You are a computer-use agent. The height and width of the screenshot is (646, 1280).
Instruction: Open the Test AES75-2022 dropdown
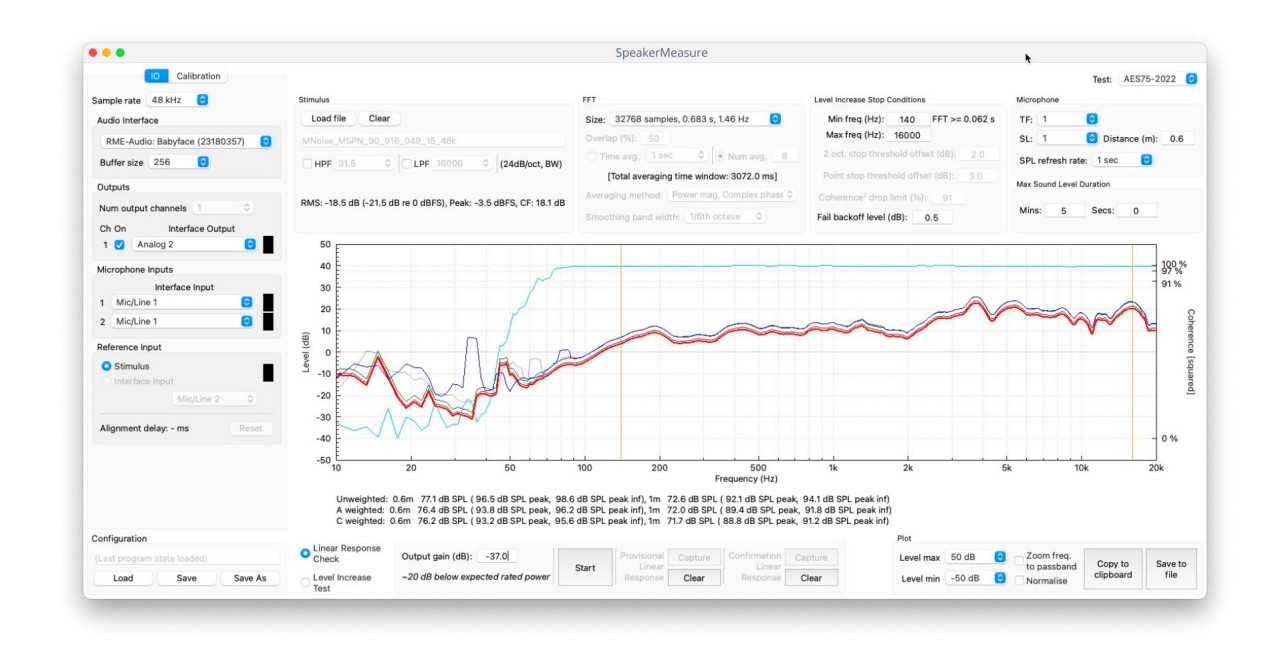(1158, 79)
